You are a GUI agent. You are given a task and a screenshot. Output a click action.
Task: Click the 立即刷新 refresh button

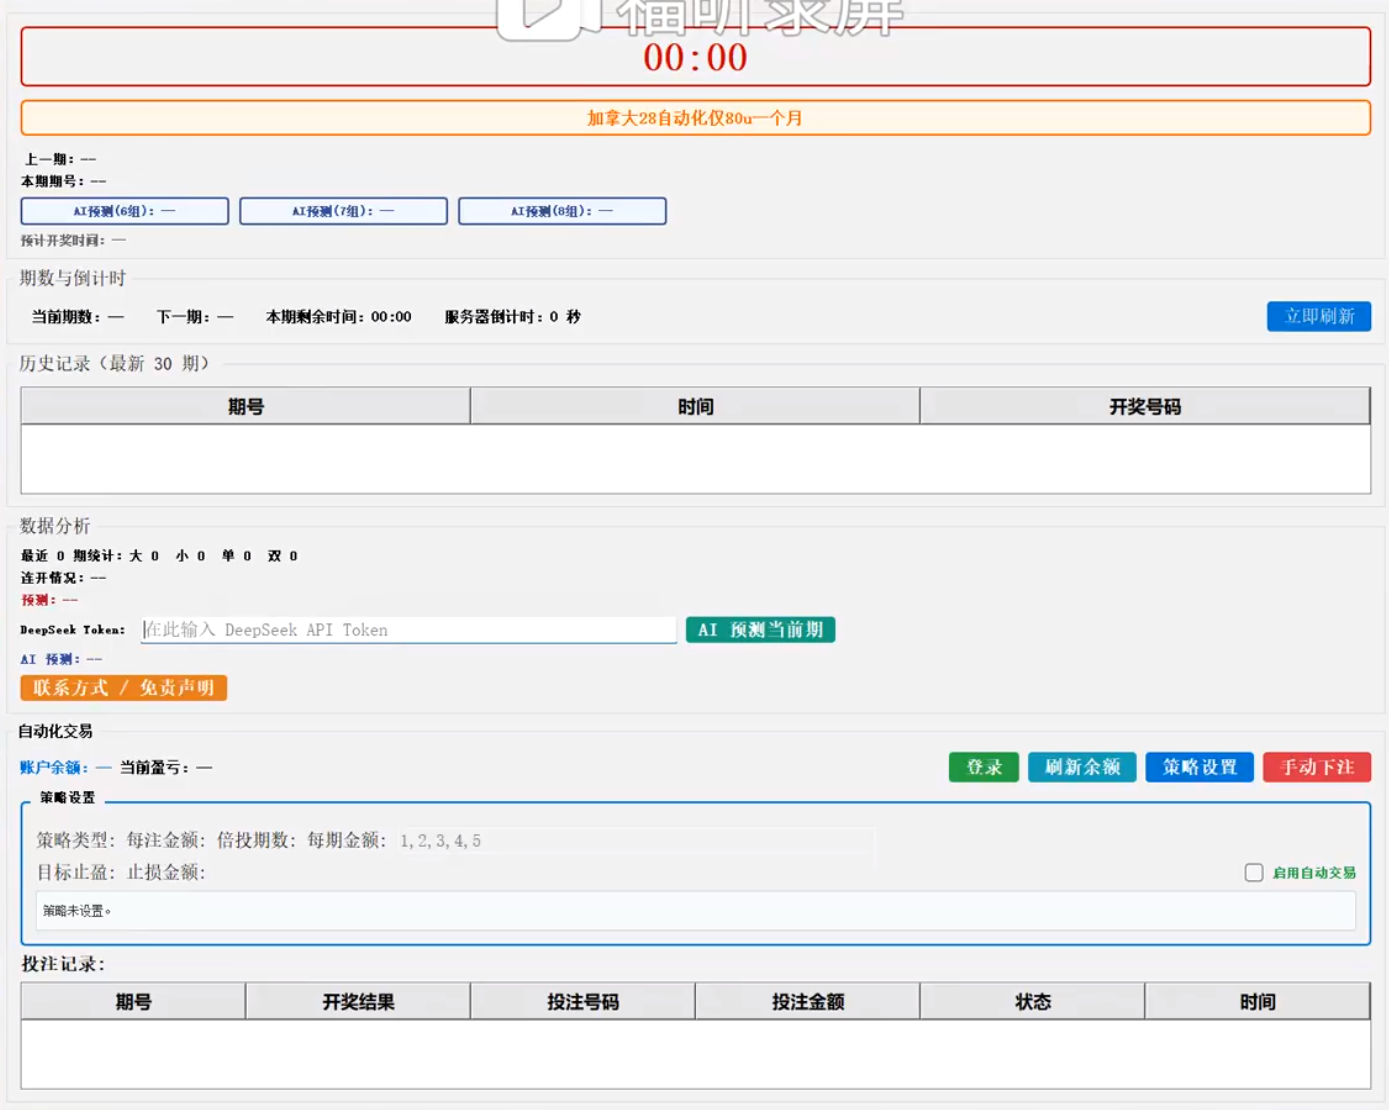pyautogui.click(x=1318, y=316)
